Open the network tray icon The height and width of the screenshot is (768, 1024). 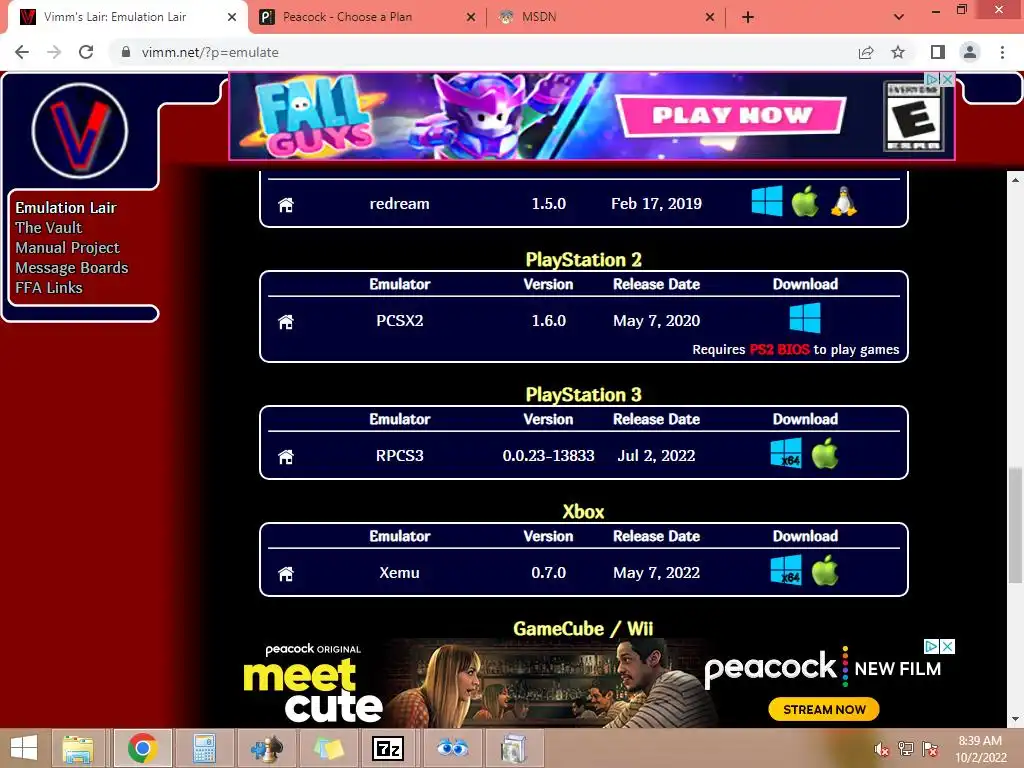905,749
